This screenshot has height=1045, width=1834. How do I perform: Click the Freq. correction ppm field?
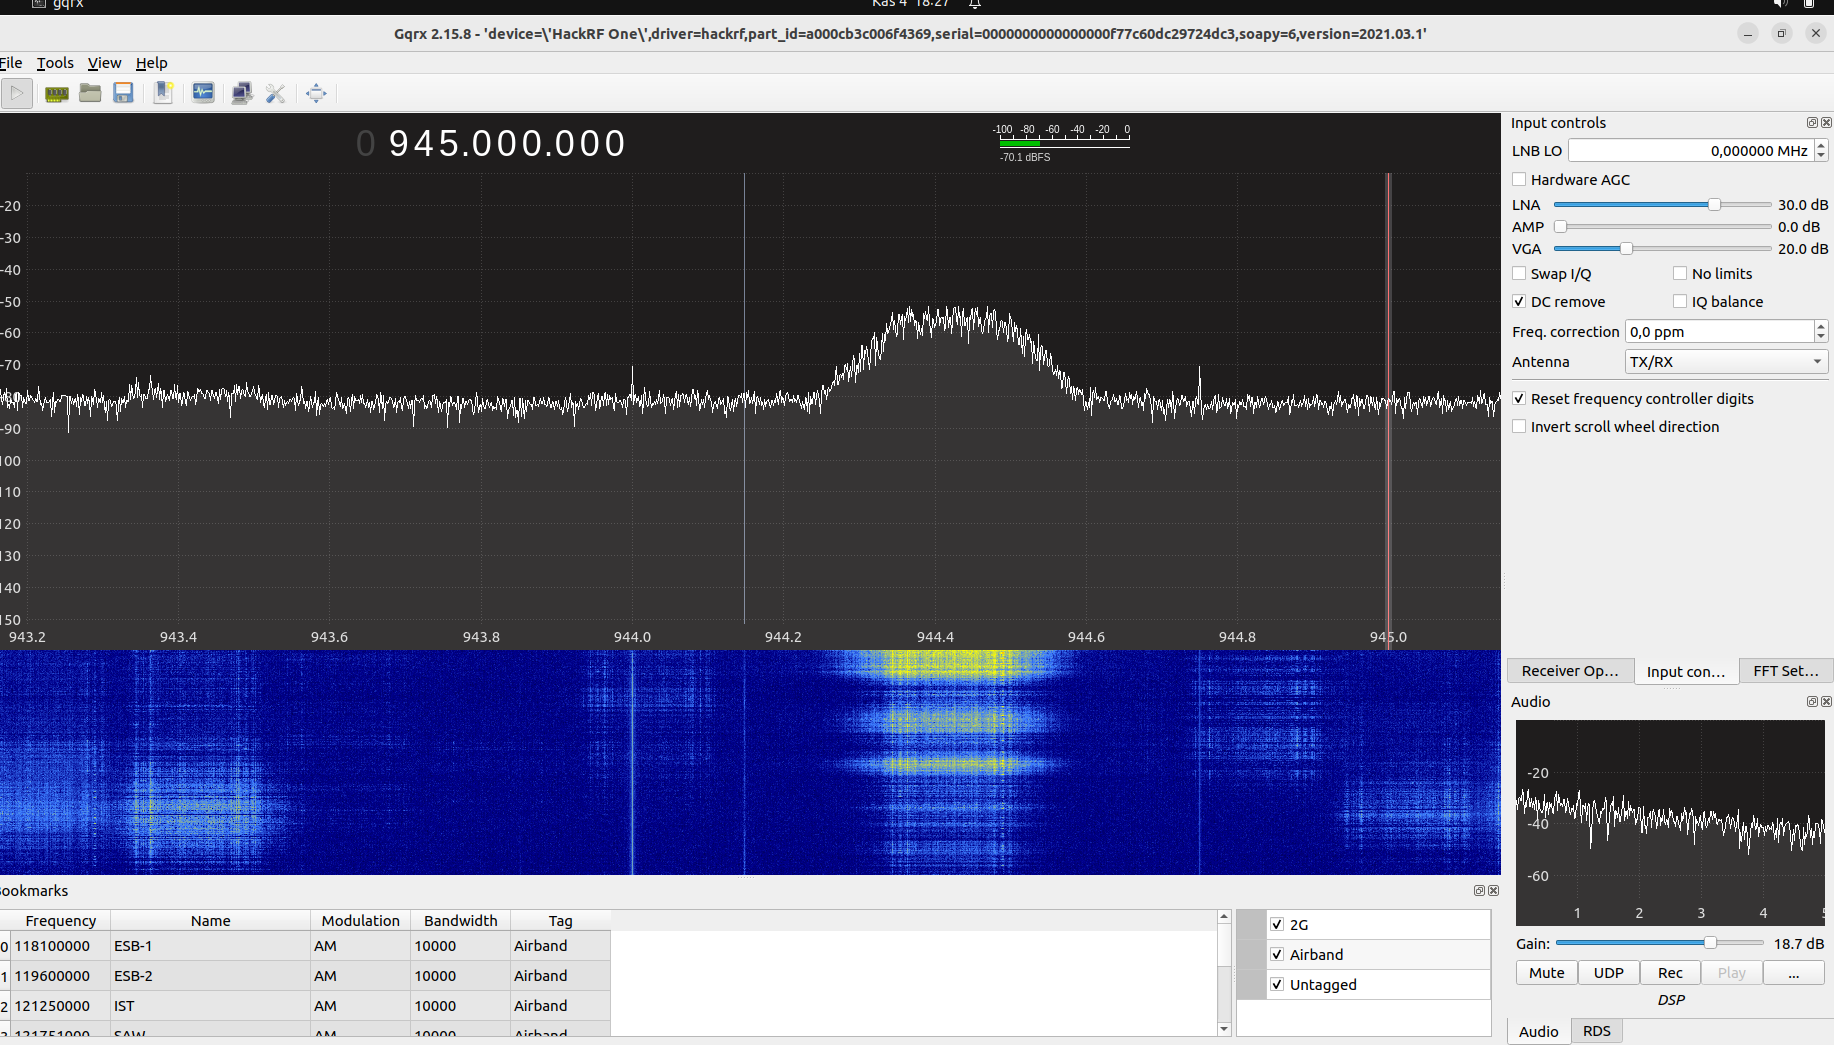1719,331
